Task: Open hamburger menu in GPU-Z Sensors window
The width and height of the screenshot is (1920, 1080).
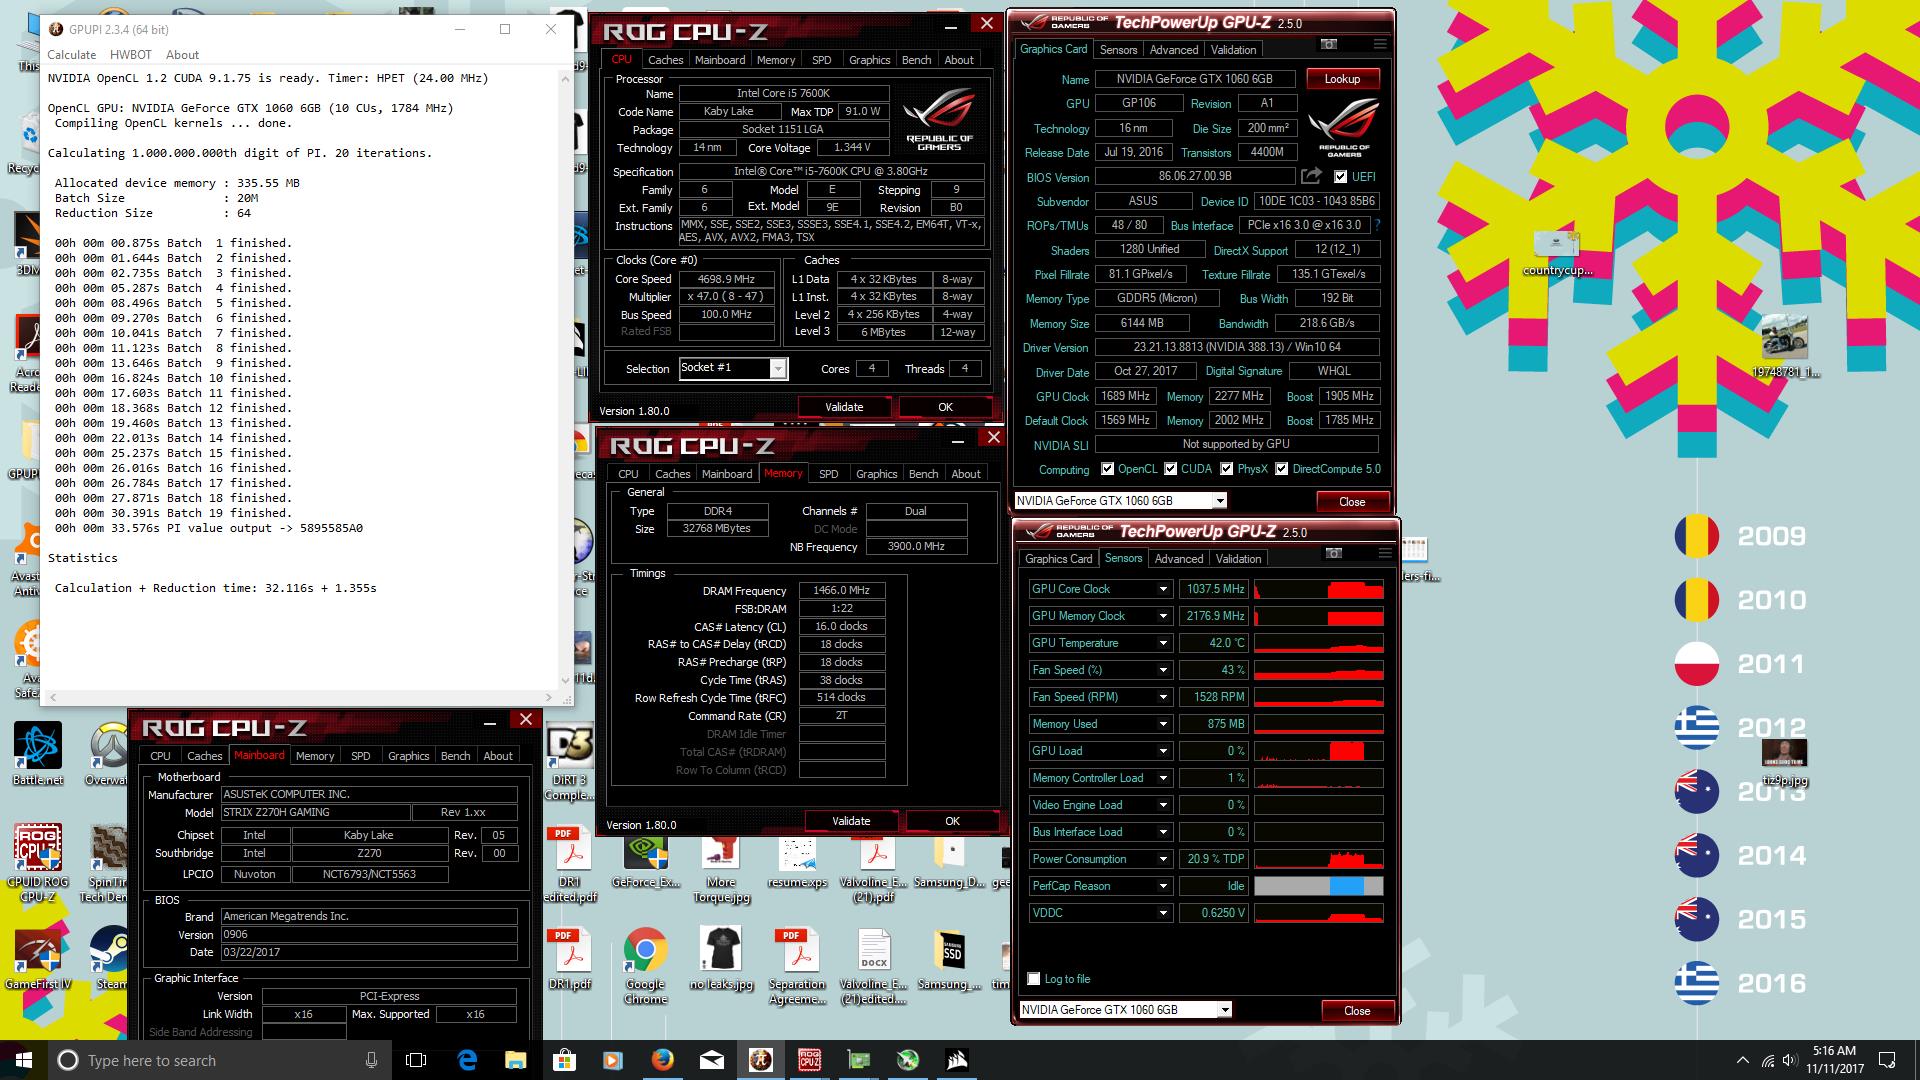Action: [1385, 553]
